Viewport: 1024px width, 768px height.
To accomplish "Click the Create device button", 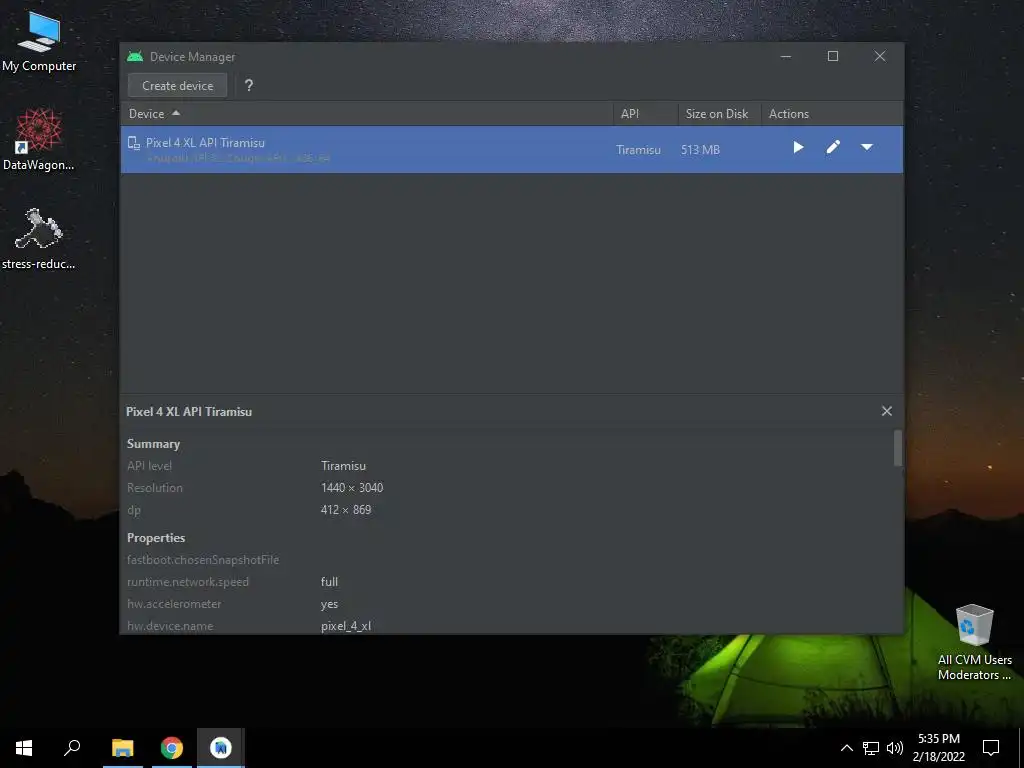I will pyautogui.click(x=178, y=86).
